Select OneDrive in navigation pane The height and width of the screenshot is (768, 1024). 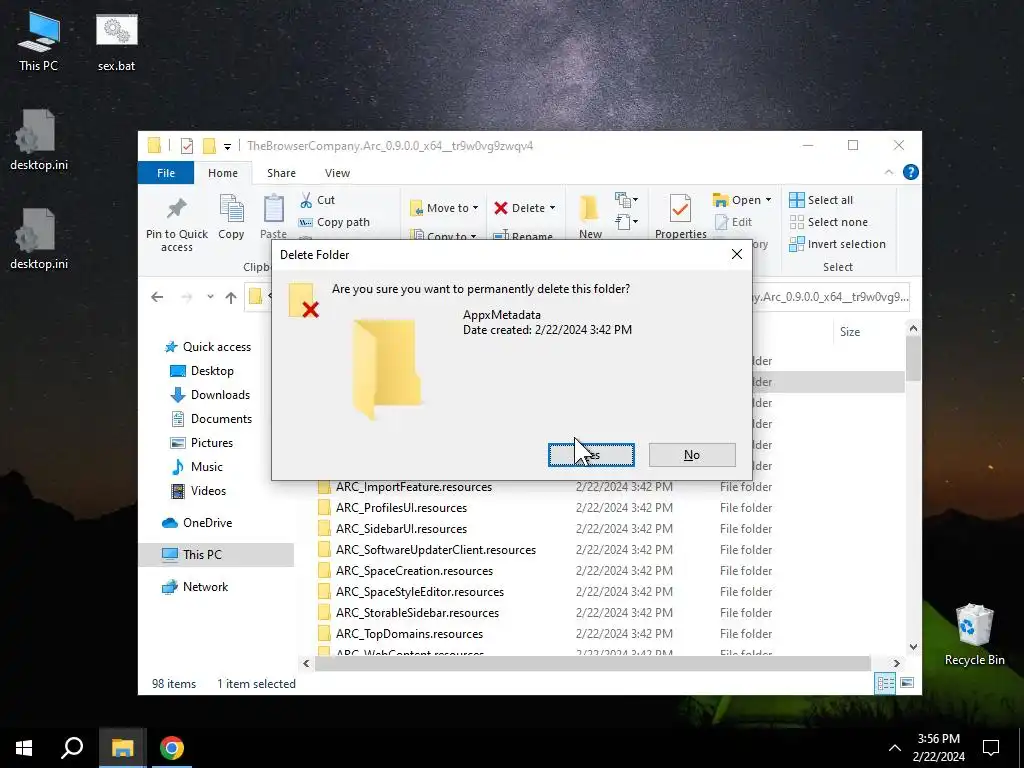click(197, 523)
